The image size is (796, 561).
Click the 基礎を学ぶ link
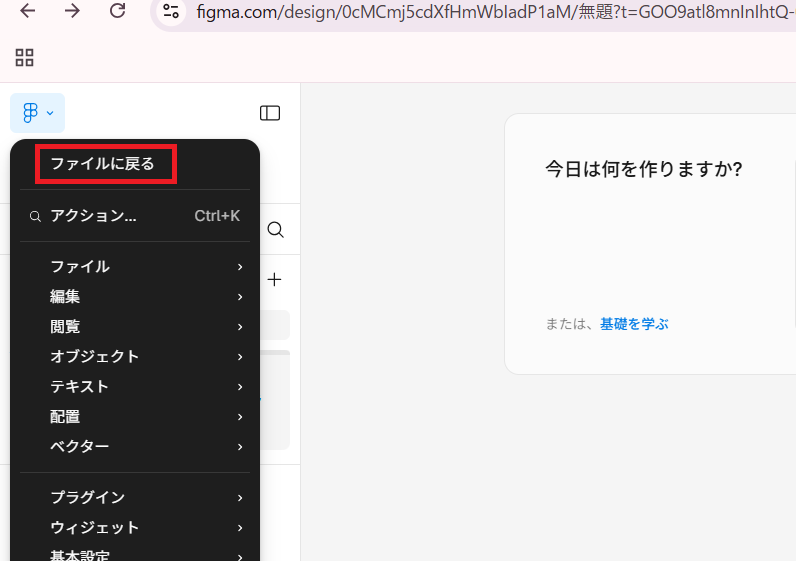coord(634,324)
